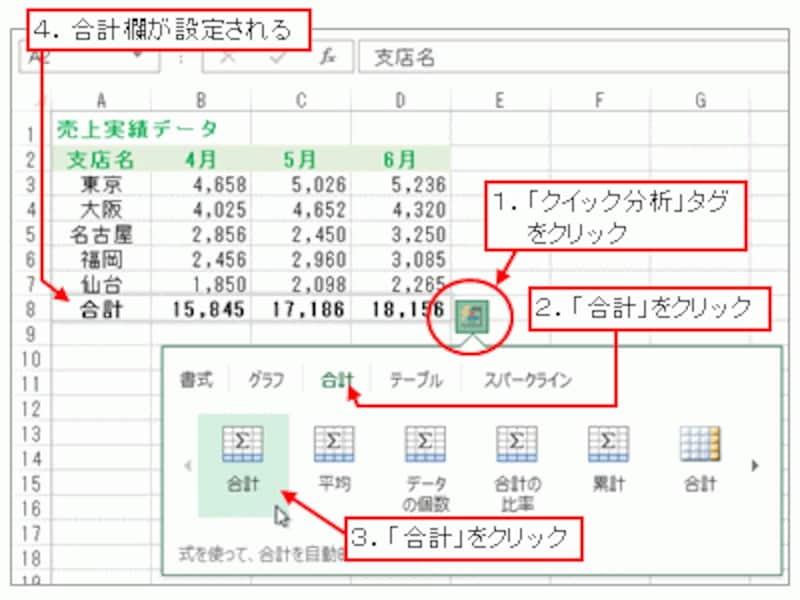Click the cell with value 2,960

301,259
